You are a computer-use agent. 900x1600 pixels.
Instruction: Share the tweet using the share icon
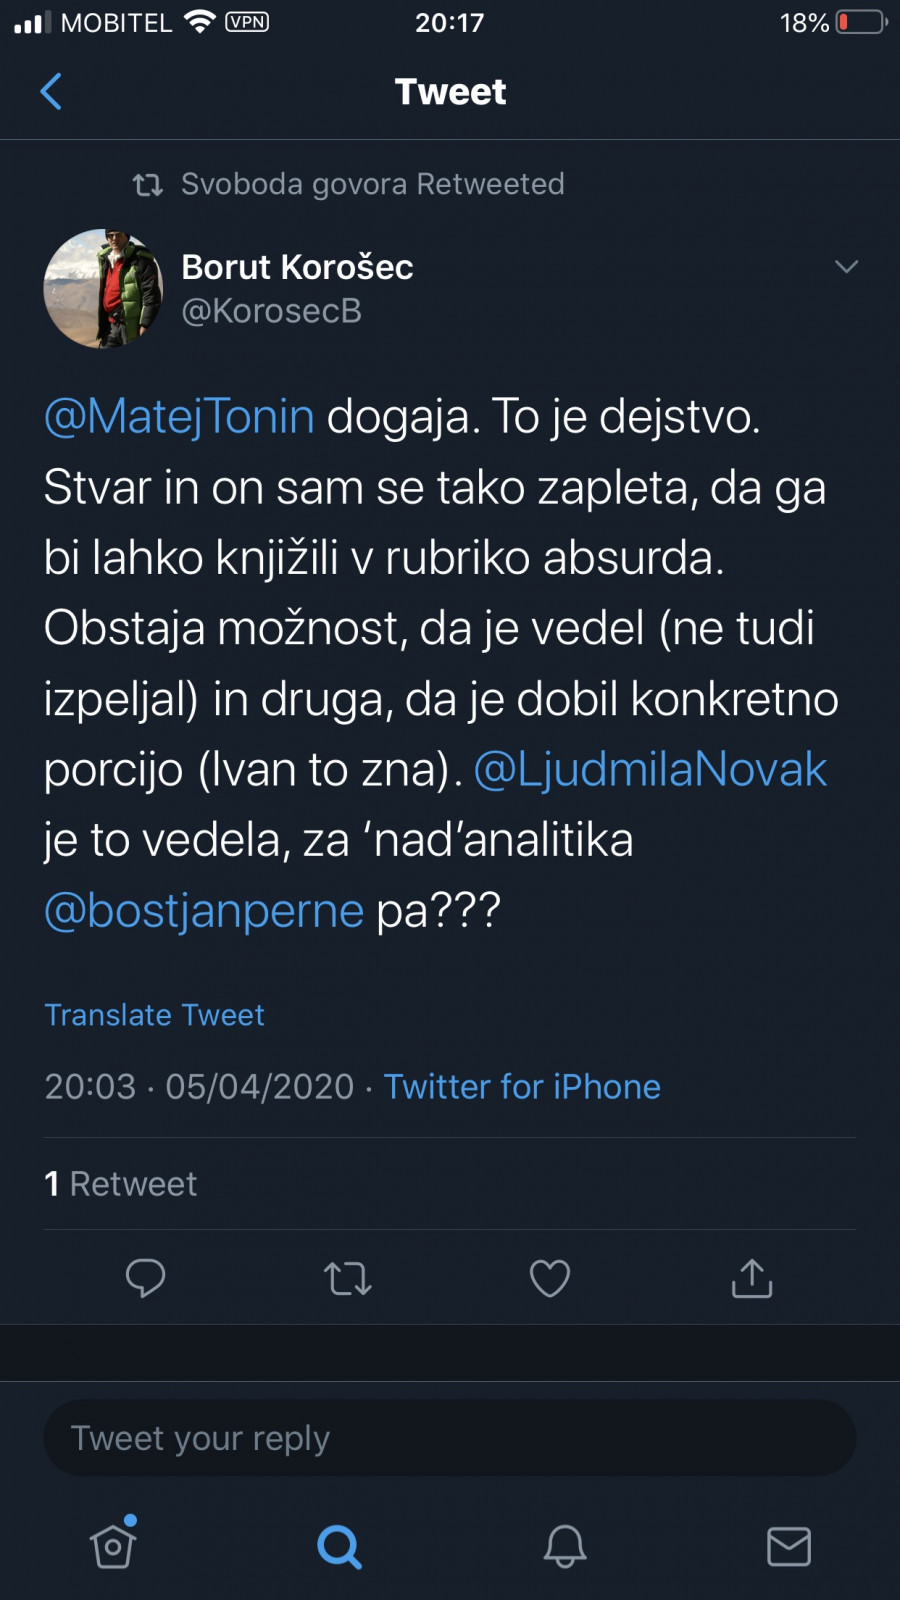752,1278
